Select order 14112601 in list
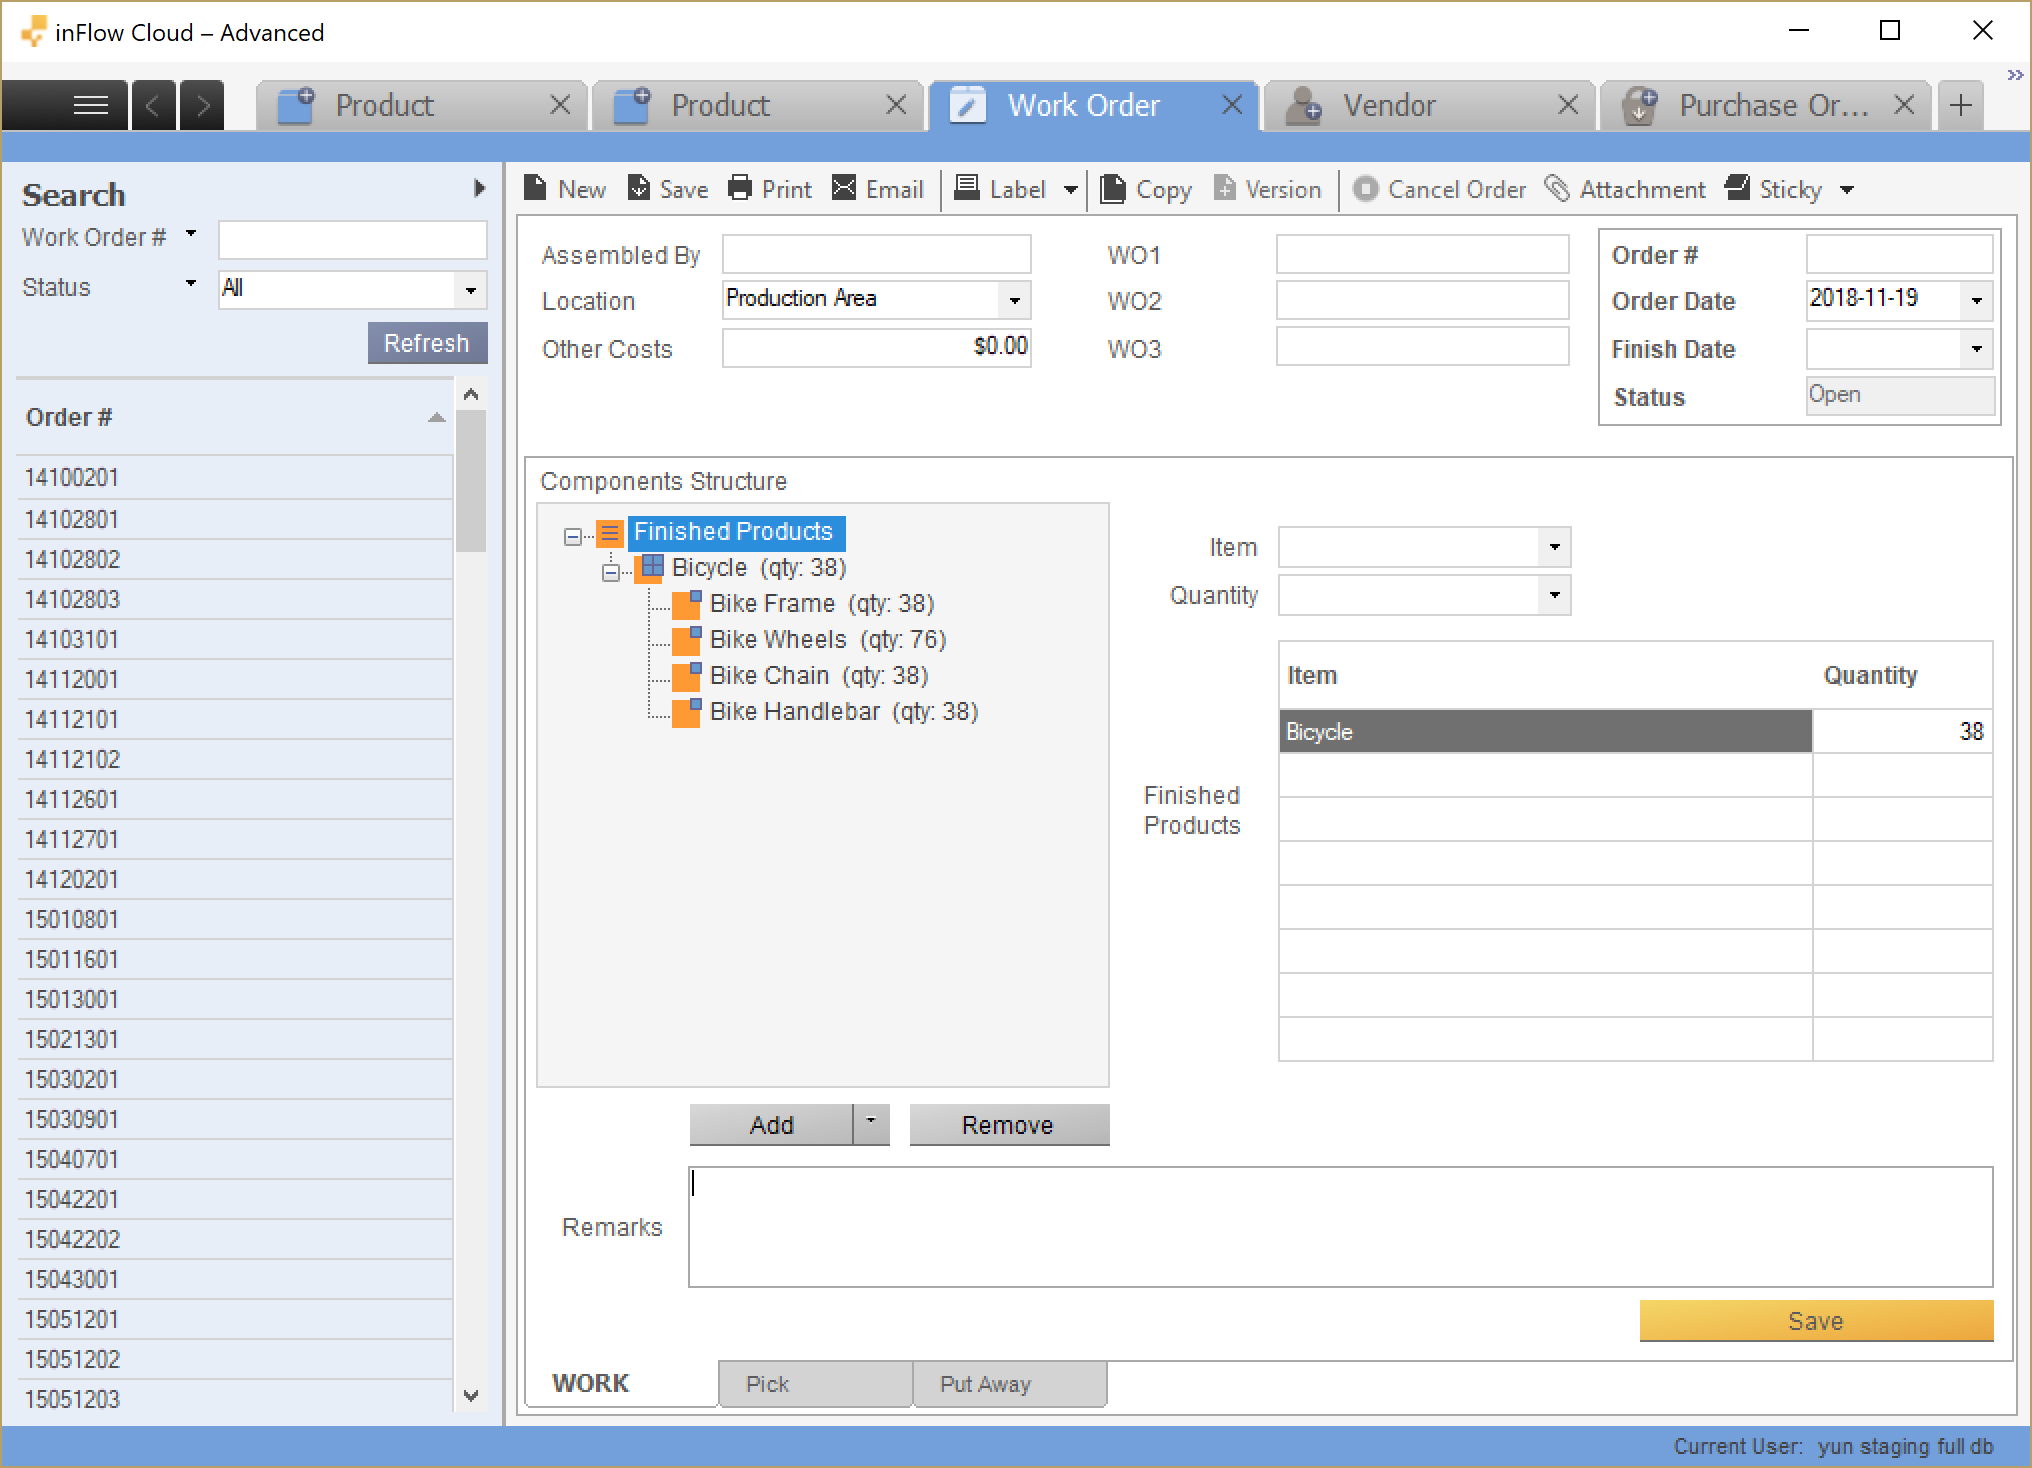This screenshot has width=2032, height=1468. 235,799
